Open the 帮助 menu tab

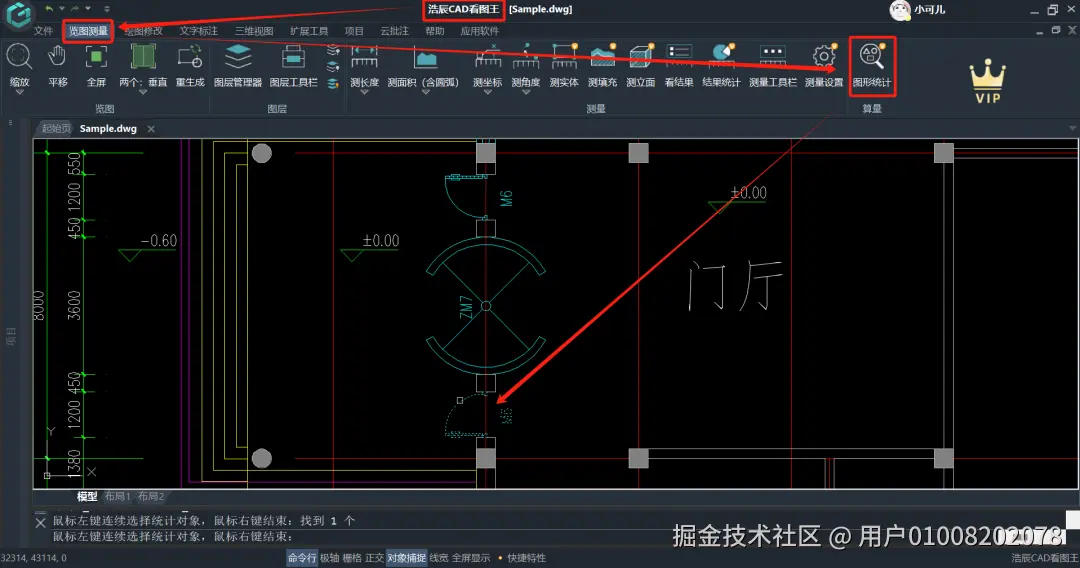(x=435, y=31)
